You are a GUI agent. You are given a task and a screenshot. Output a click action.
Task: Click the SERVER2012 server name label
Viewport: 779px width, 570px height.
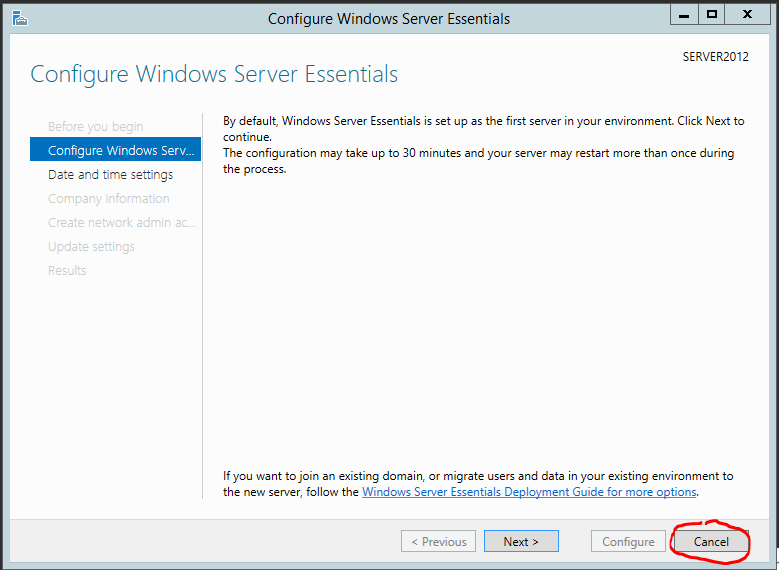coord(715,57)
